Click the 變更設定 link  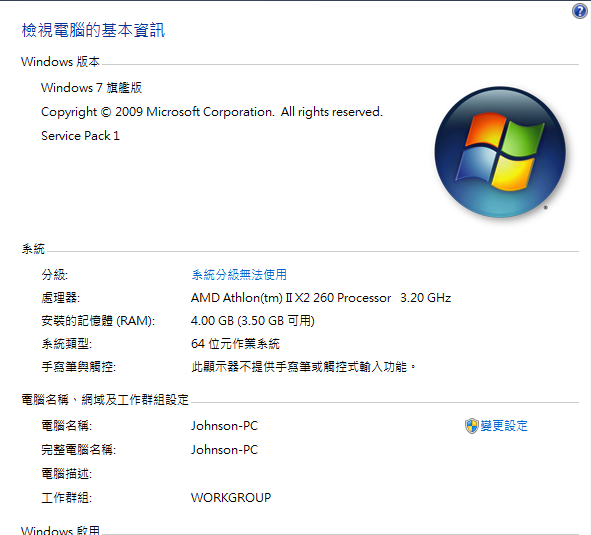coord(504,426)
